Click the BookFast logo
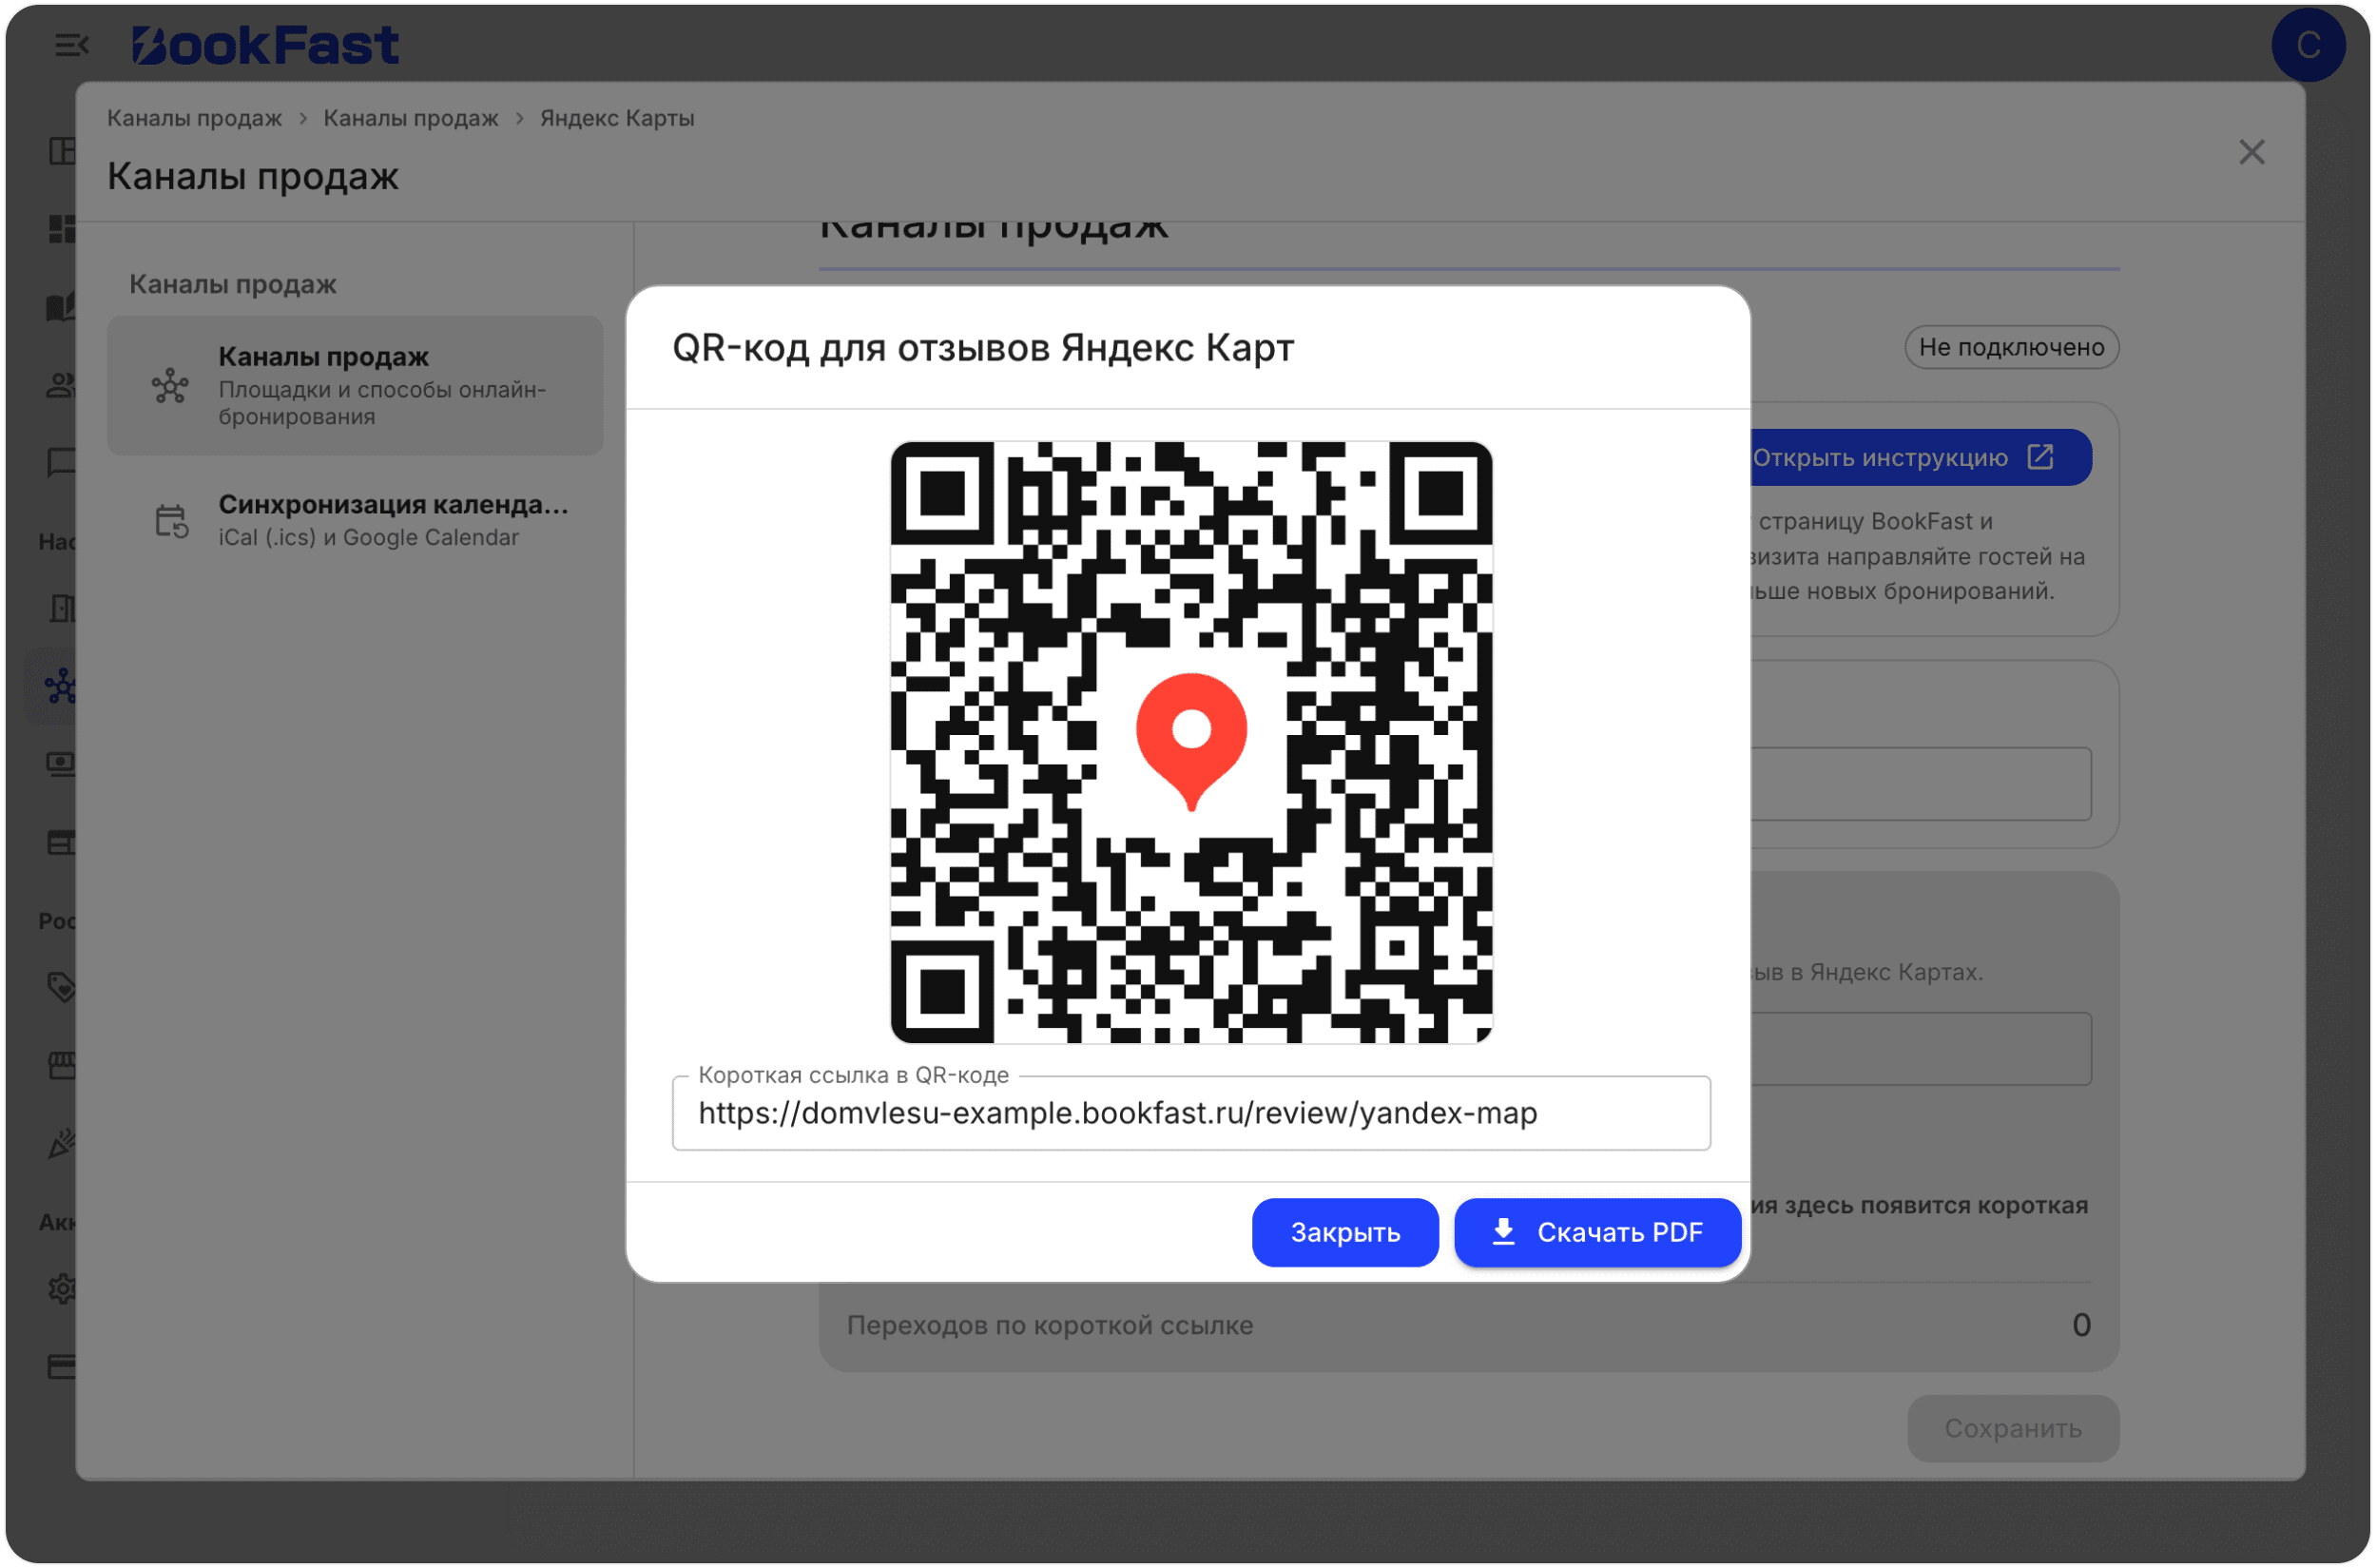Image resolution: width=2377 pixels, height=1568 pixels. 266,45
